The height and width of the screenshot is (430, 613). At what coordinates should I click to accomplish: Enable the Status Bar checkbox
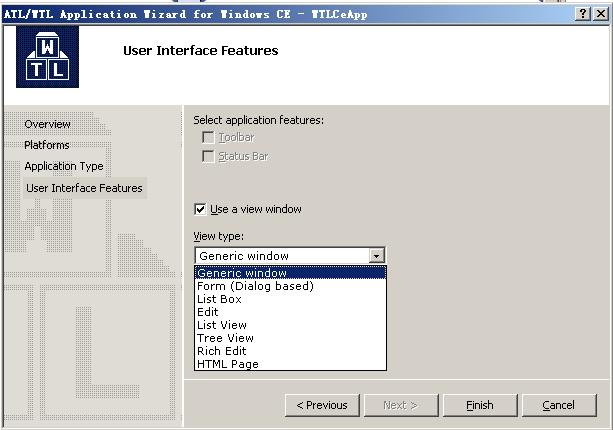(x=208, y=156)
